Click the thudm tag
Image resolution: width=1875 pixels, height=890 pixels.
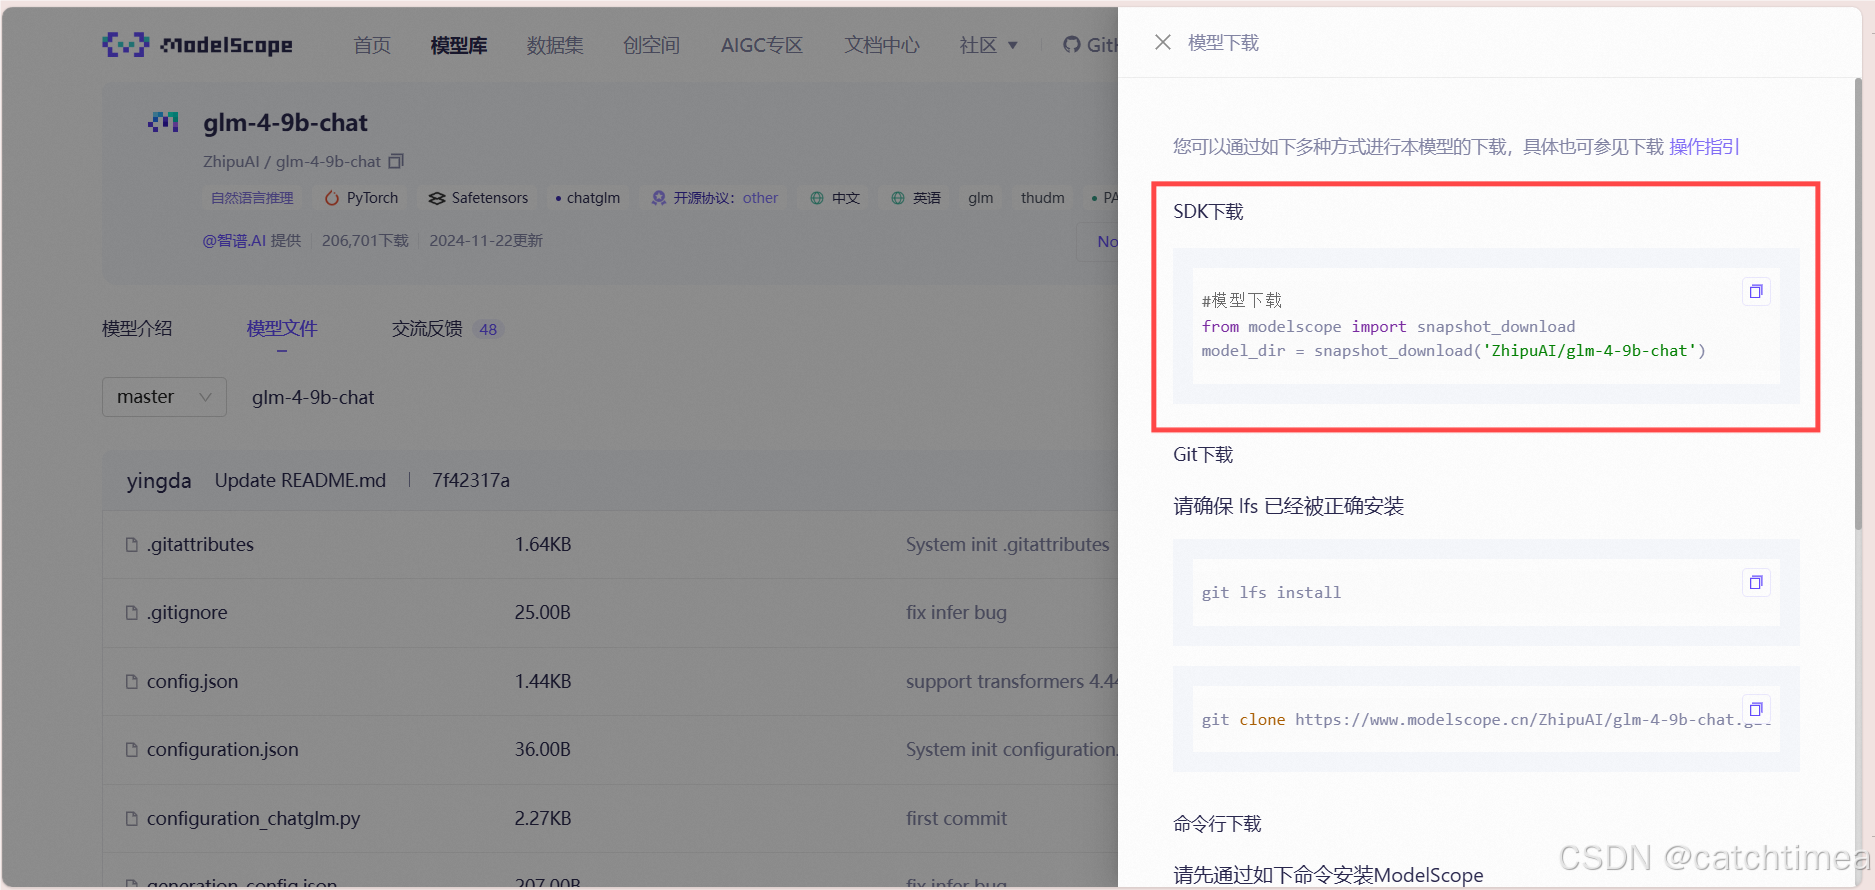coord(1043,198)
